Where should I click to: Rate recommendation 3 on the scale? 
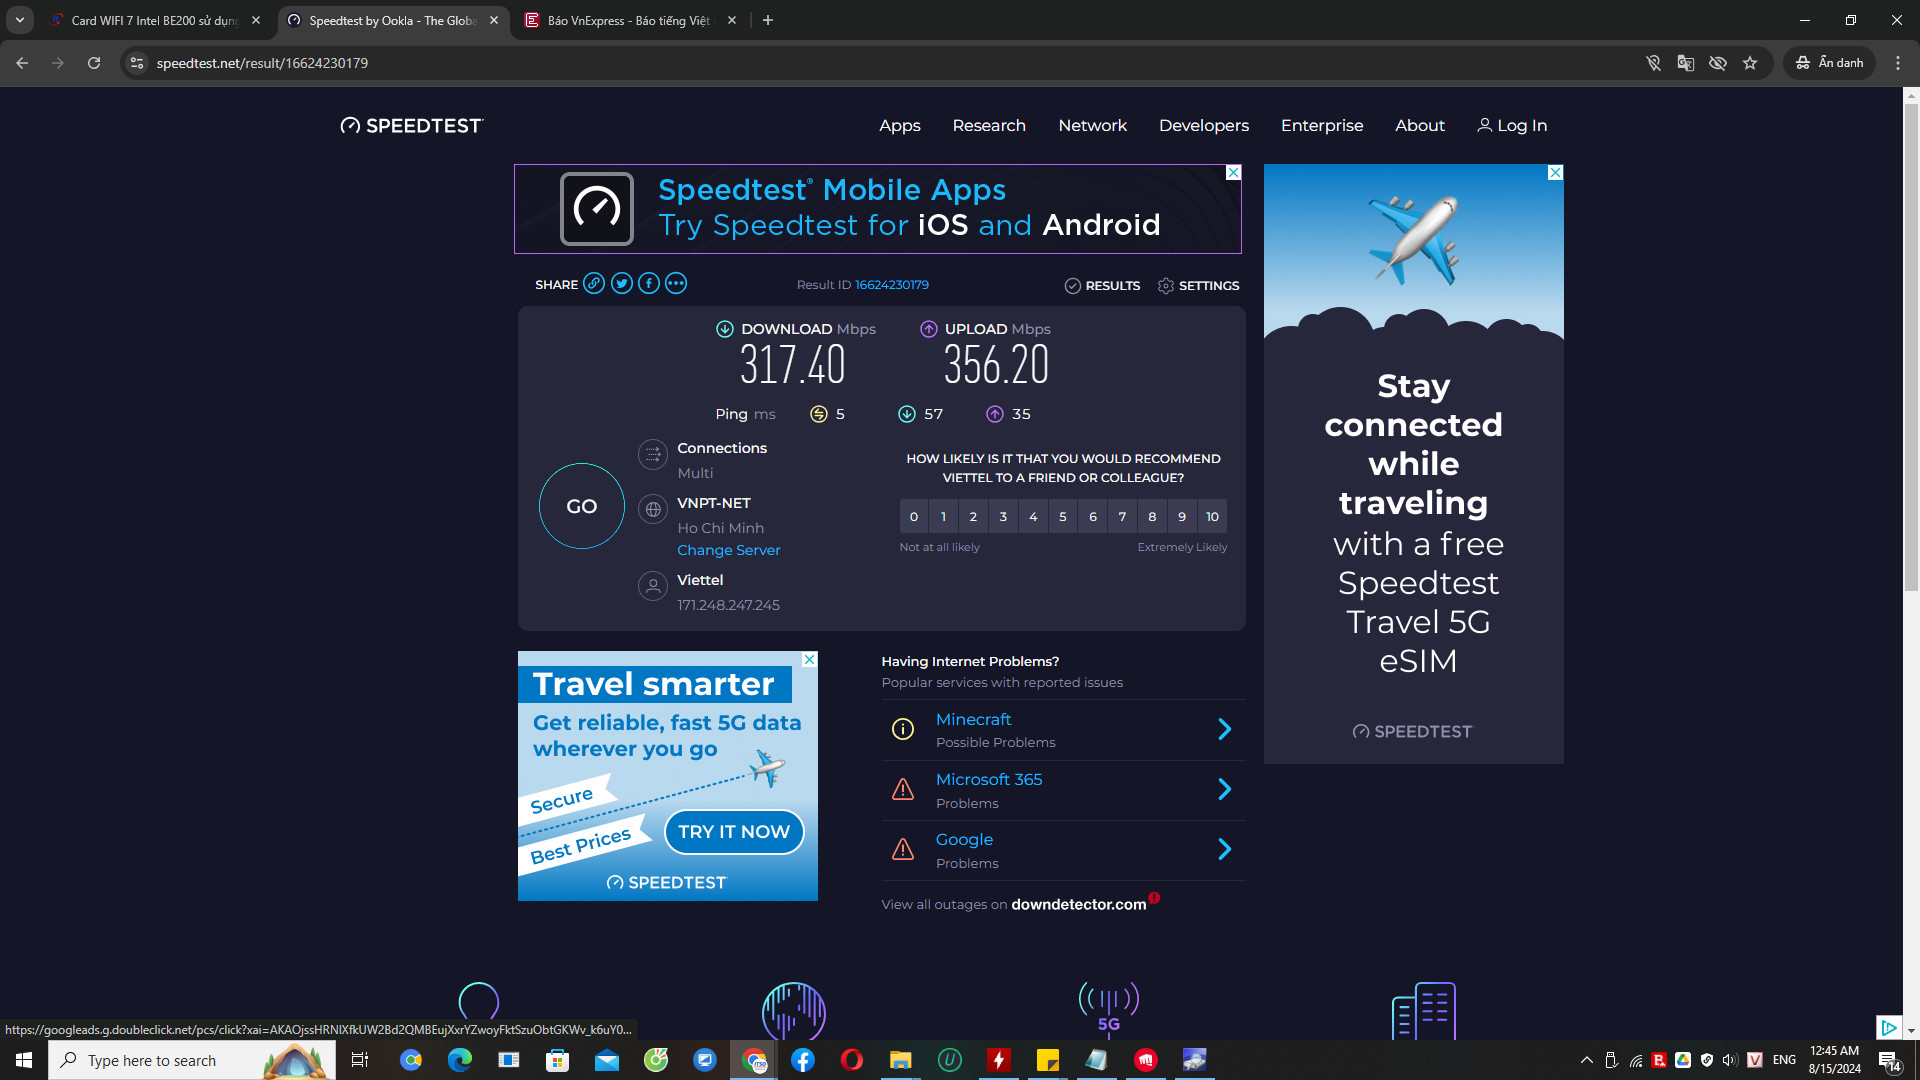pyautogui.click(x=1003, y=517)
